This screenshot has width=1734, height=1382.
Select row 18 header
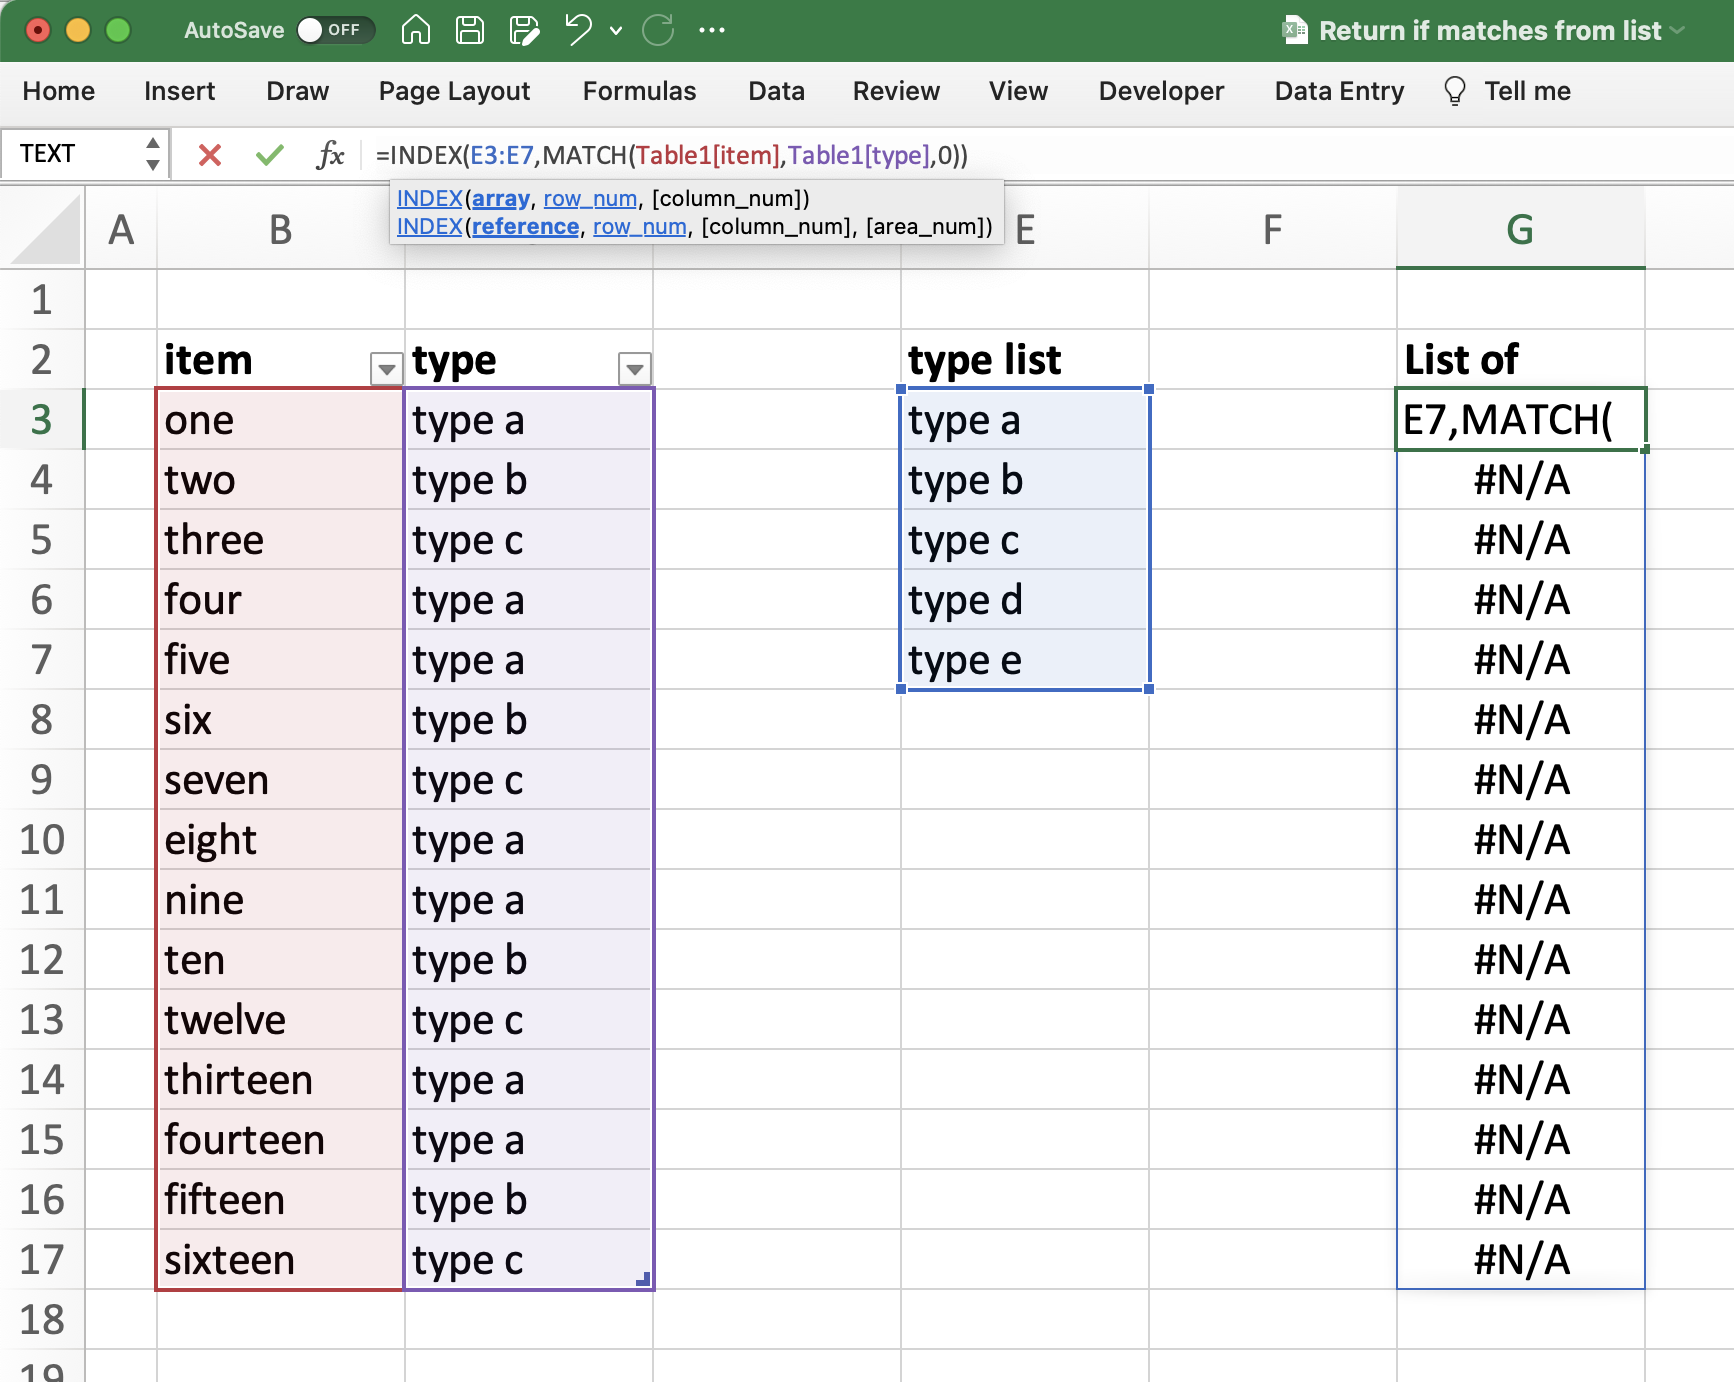(x=41, y=1319)
